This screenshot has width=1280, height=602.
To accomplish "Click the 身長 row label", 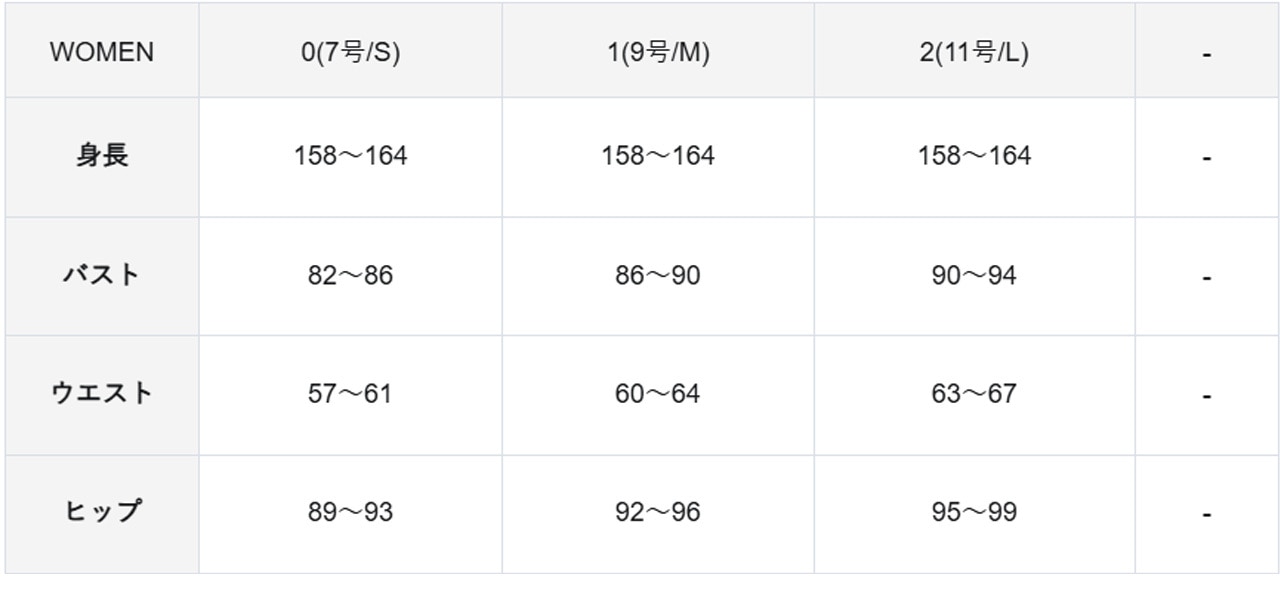I will [x=102, y=156].
